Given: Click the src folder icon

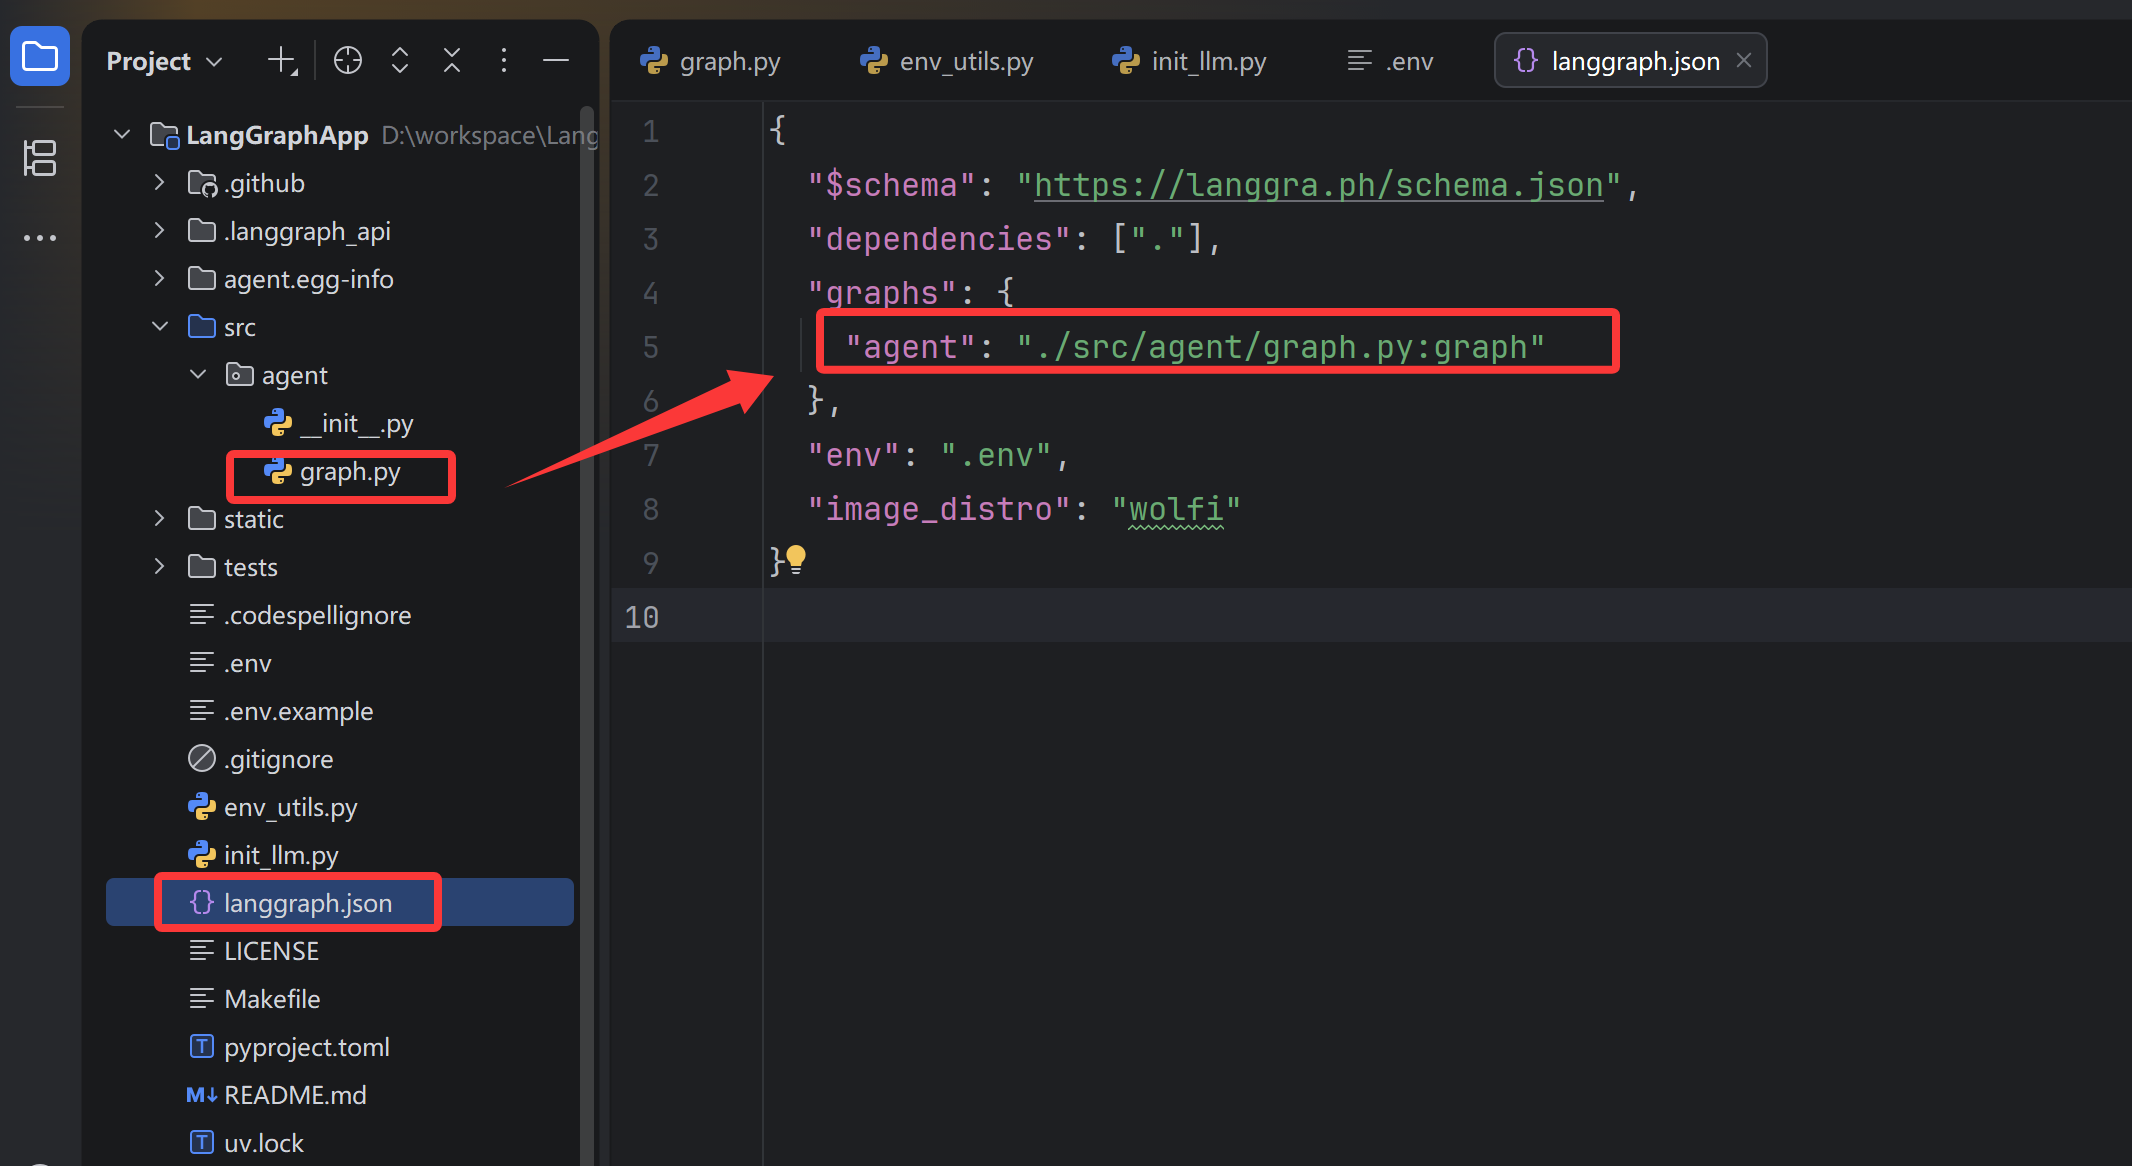Looking at the screenshot, I should [x=202, y=326].
